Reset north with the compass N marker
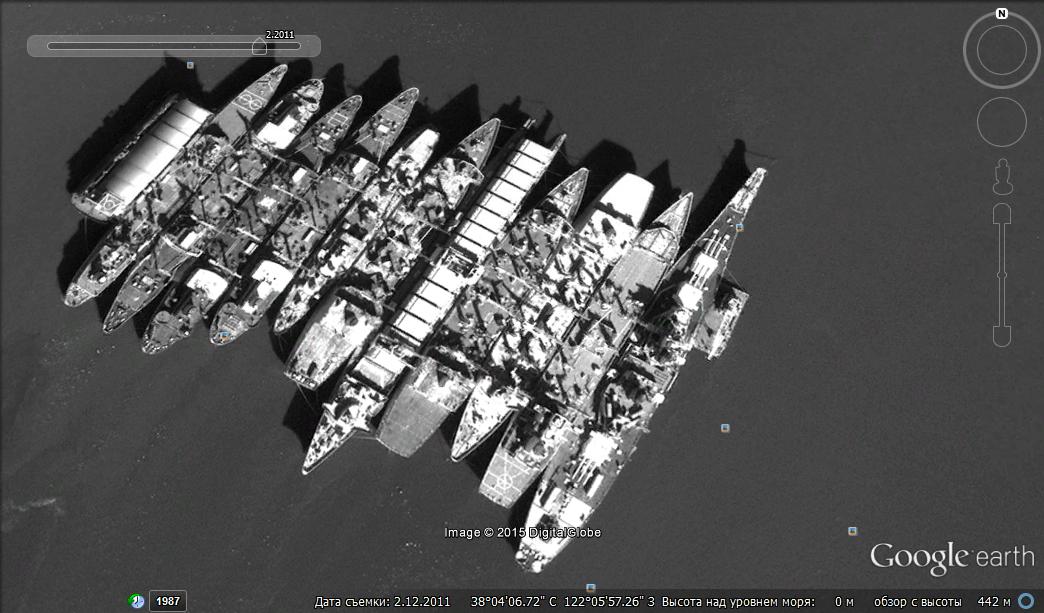This screenshot has height=613, width=1044. [1001, 13]
